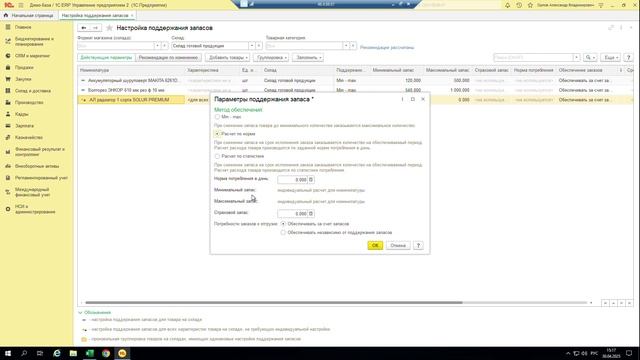The width and height of the screenshot is (640, 360).
Task: Open the Товарная категория dropdown arrow
Action: (x=346, y=46)
